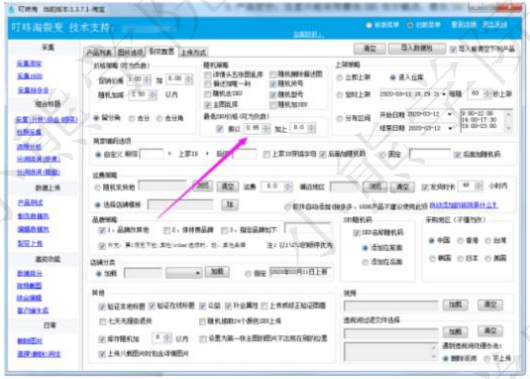Image resolution: width=530 pixels, height=379 pixels.
Task: Toggle the 主图乱序 checkbox
Action: click(x=208, y=104)
